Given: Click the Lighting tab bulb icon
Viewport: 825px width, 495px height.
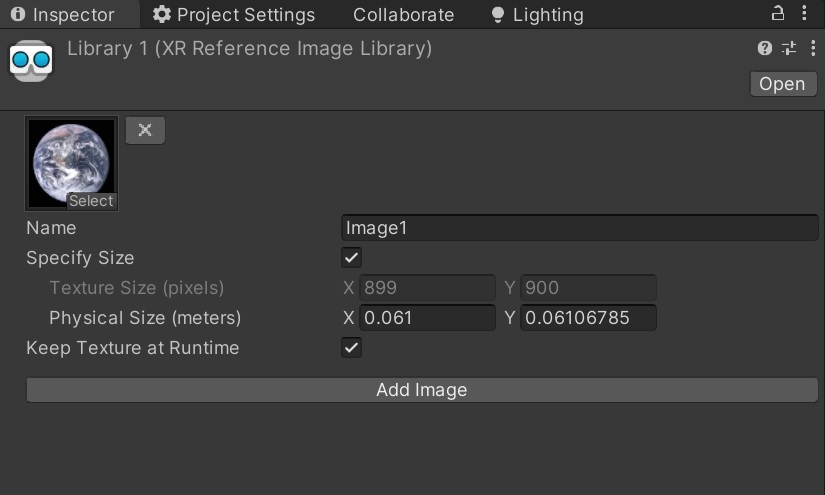Looking at the screenshot, I should coord(497,15).
